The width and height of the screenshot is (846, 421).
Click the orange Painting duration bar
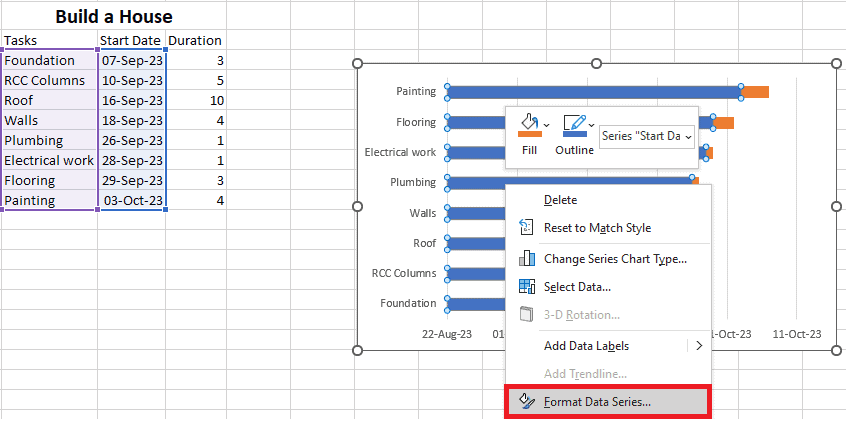(x=755, y=92)
